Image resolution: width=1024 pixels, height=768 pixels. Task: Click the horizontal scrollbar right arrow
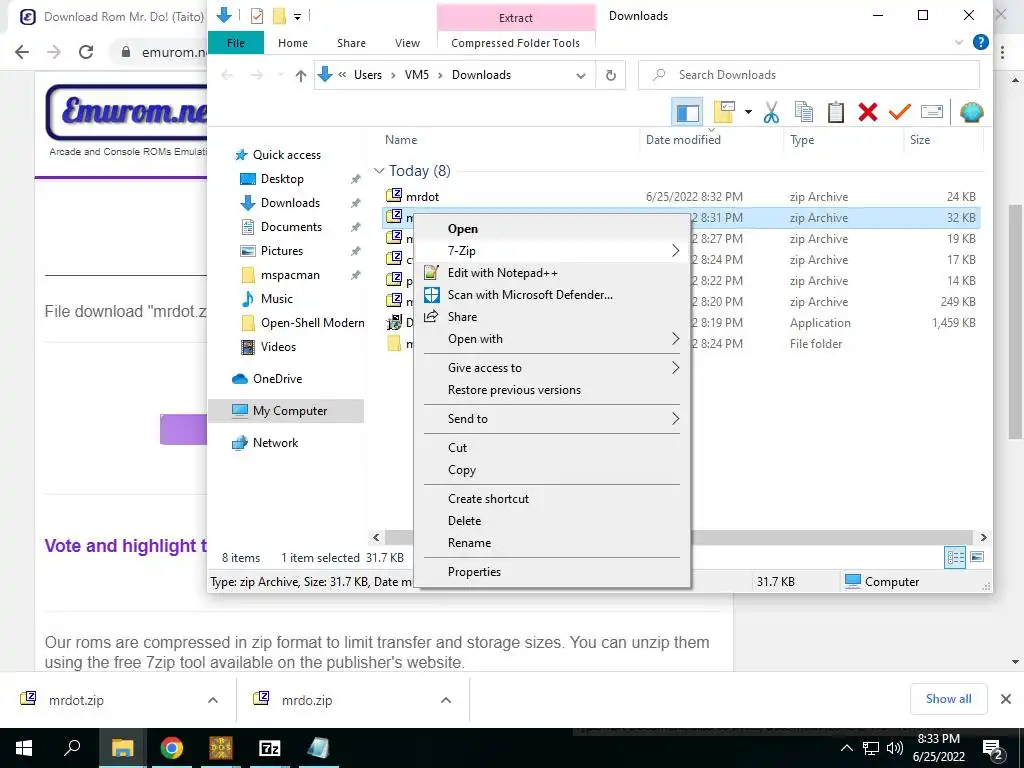click(x=984, y=537)
